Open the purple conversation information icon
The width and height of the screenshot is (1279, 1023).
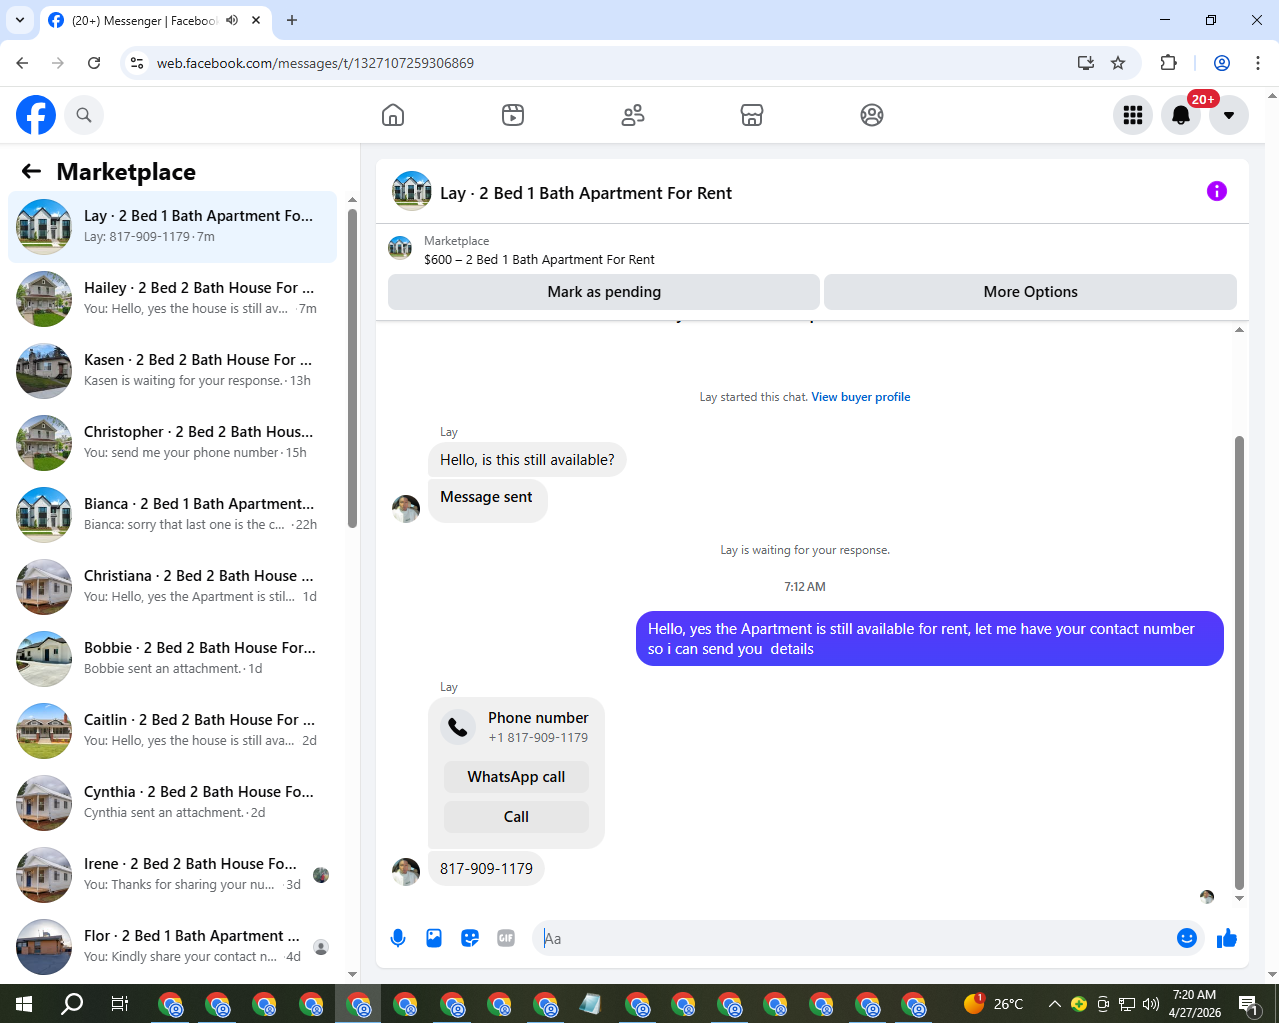(x=1217, y=191)
